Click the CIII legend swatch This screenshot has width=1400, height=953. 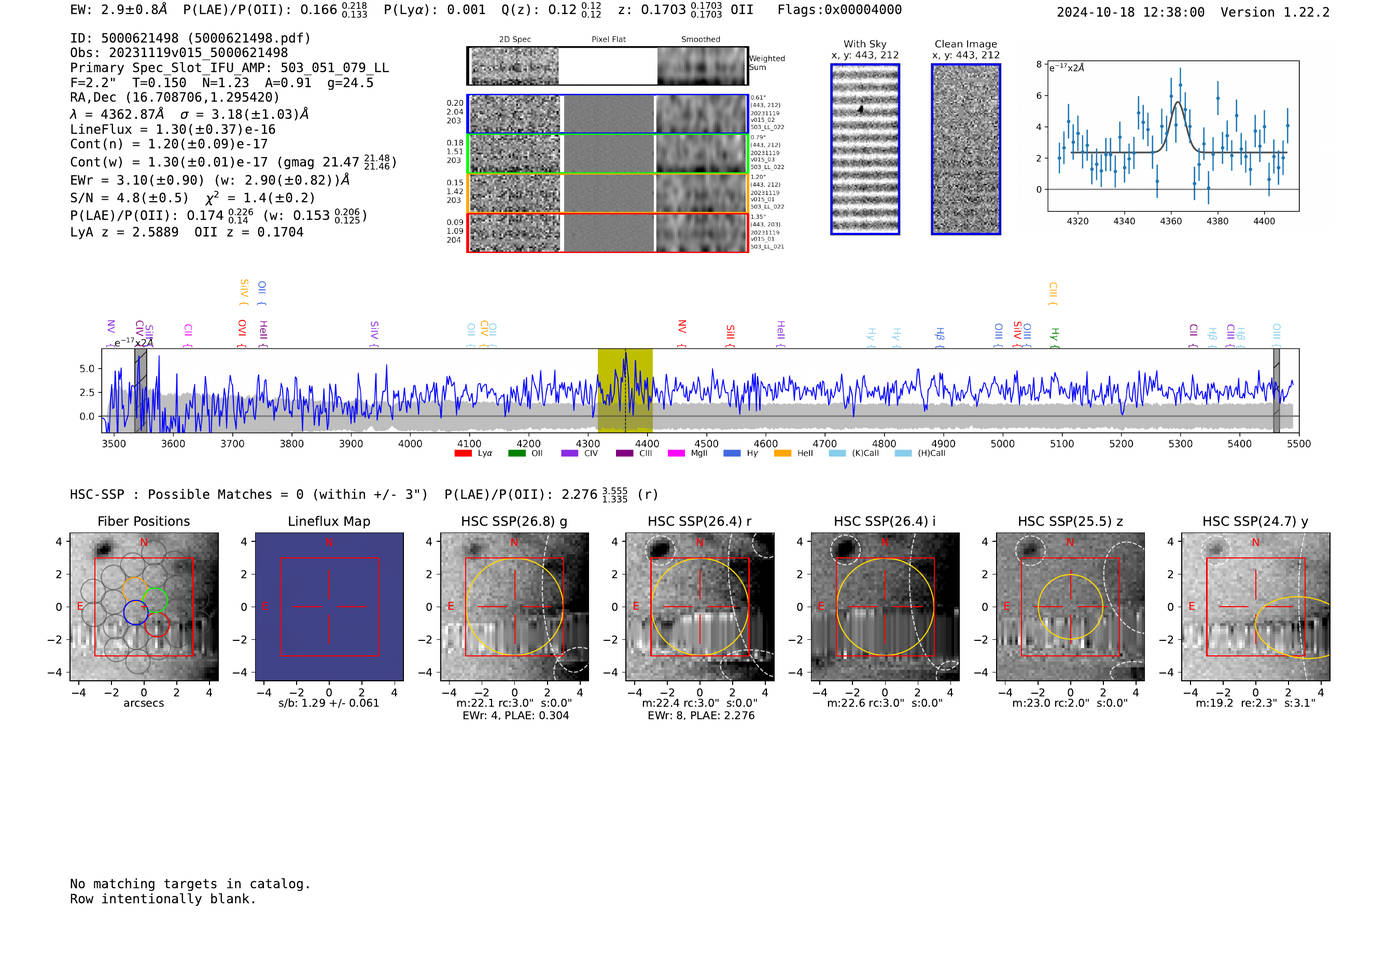[625, 453]
